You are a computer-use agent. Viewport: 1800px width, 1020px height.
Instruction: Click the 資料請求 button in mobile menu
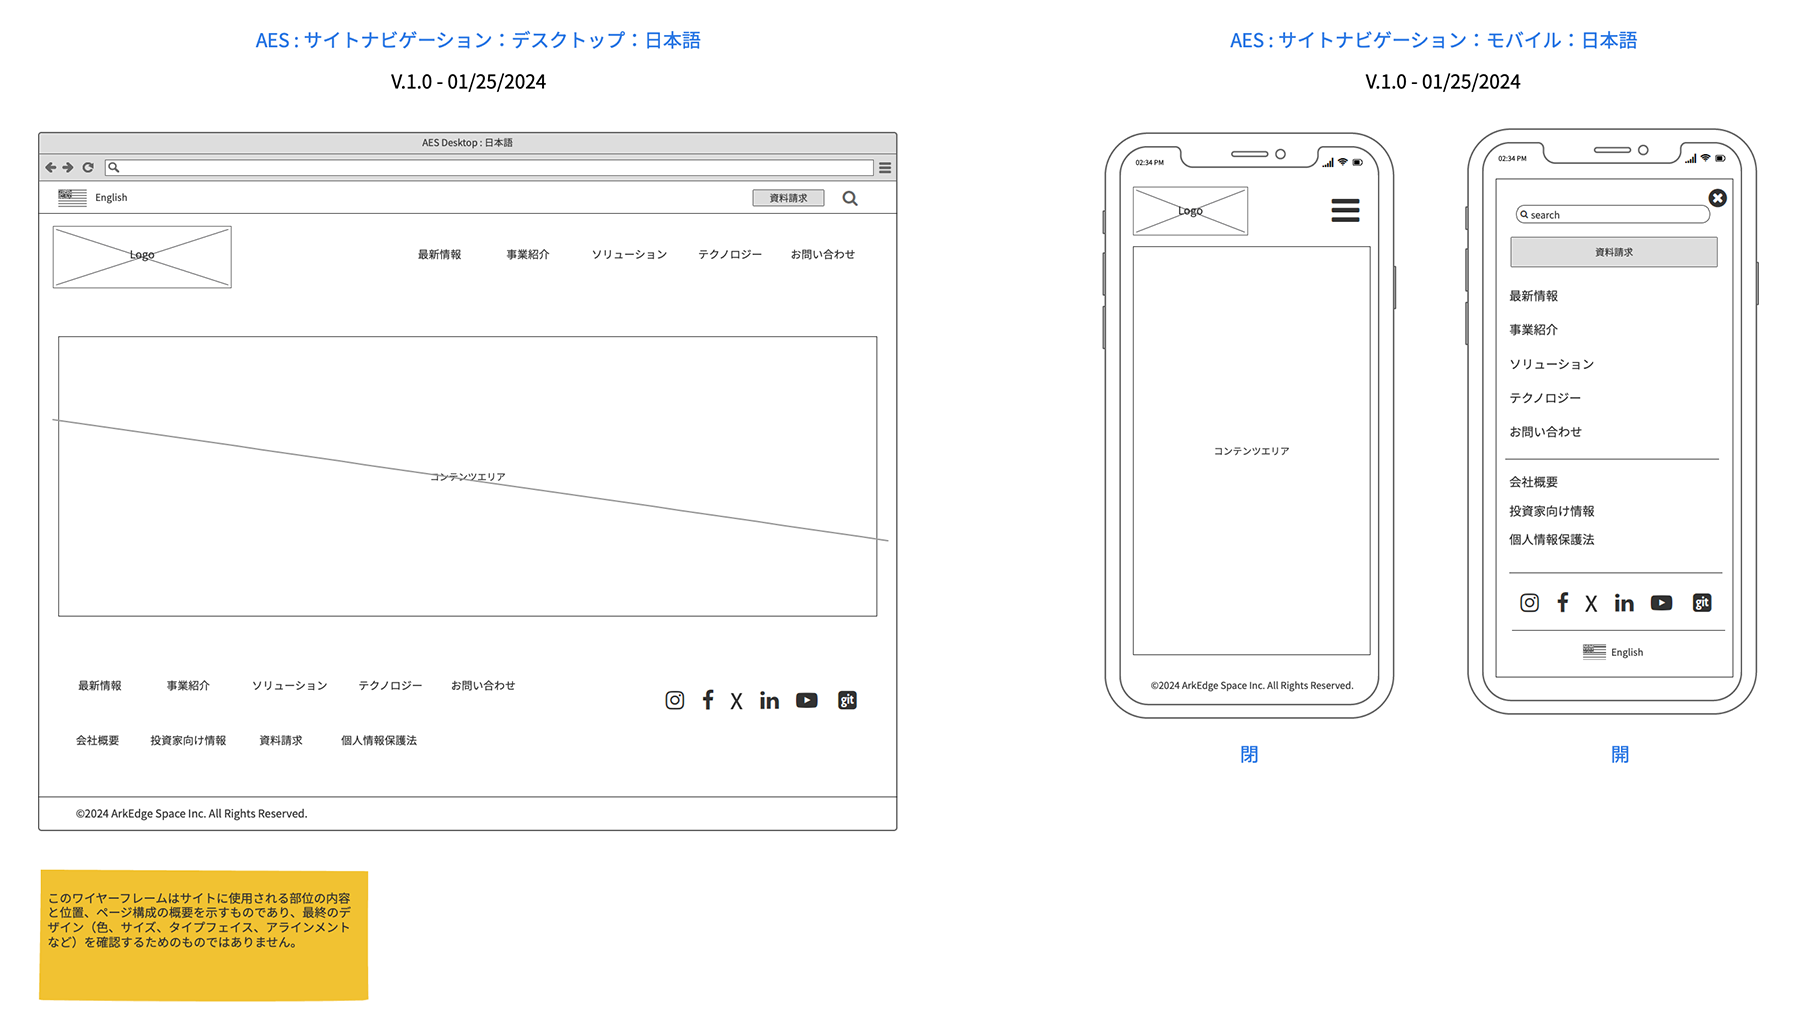pos(1613,252)
